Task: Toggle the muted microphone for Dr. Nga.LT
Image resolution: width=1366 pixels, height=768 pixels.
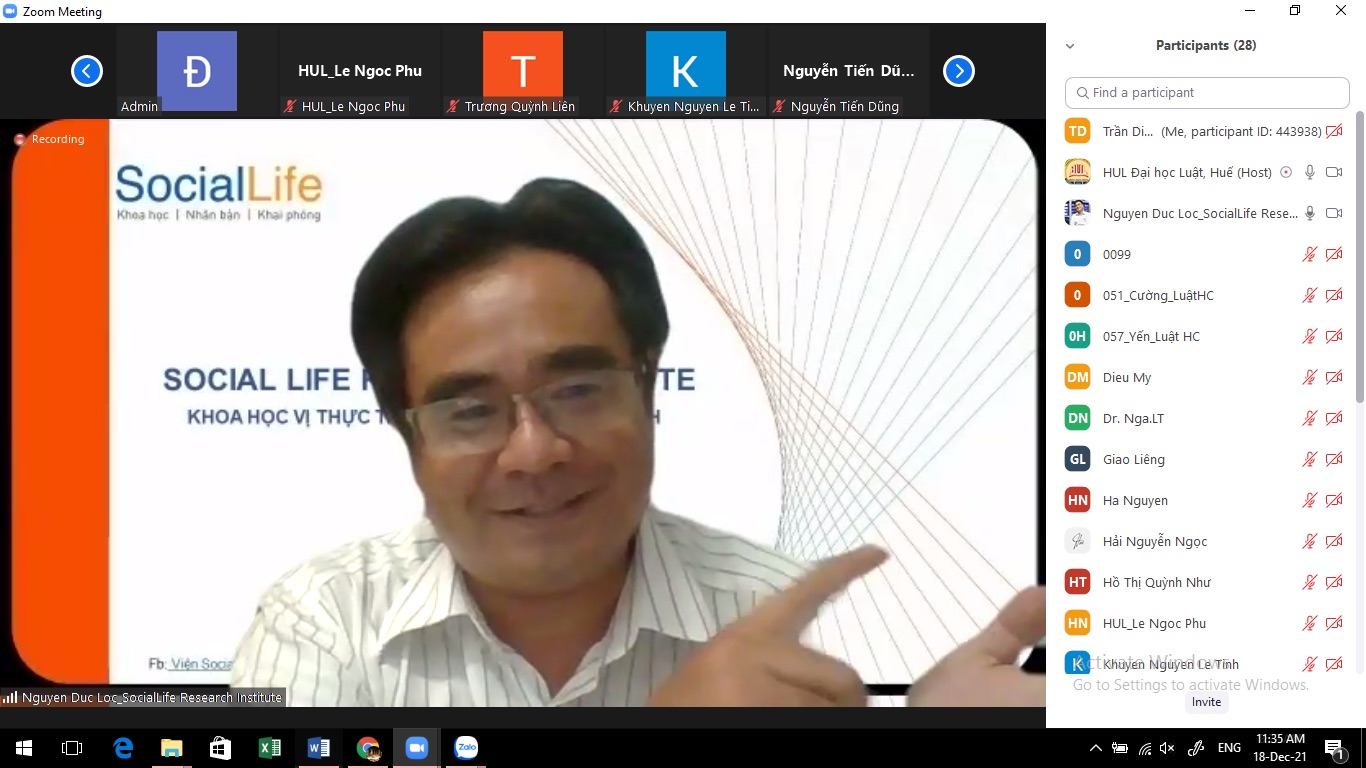Action: coord(1309,418)
